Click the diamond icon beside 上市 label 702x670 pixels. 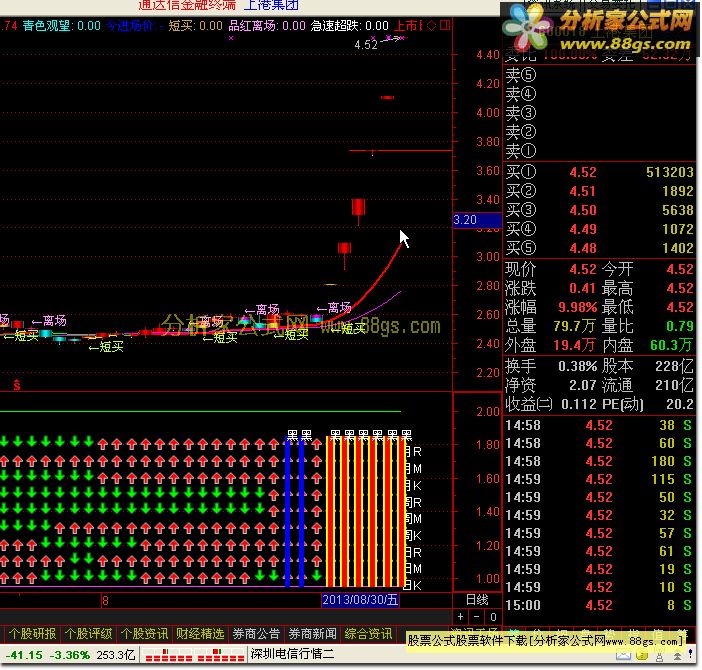tap(431, 26)
